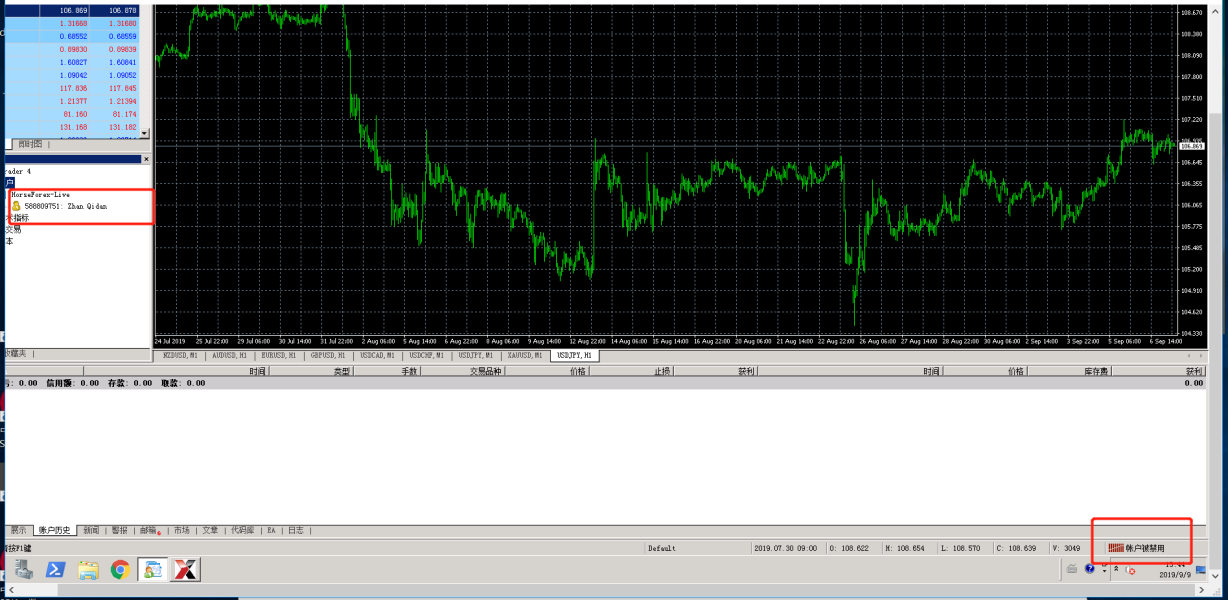
Task: Switch to the EURUSD,H1 chart tab
Action: point(278,355)
